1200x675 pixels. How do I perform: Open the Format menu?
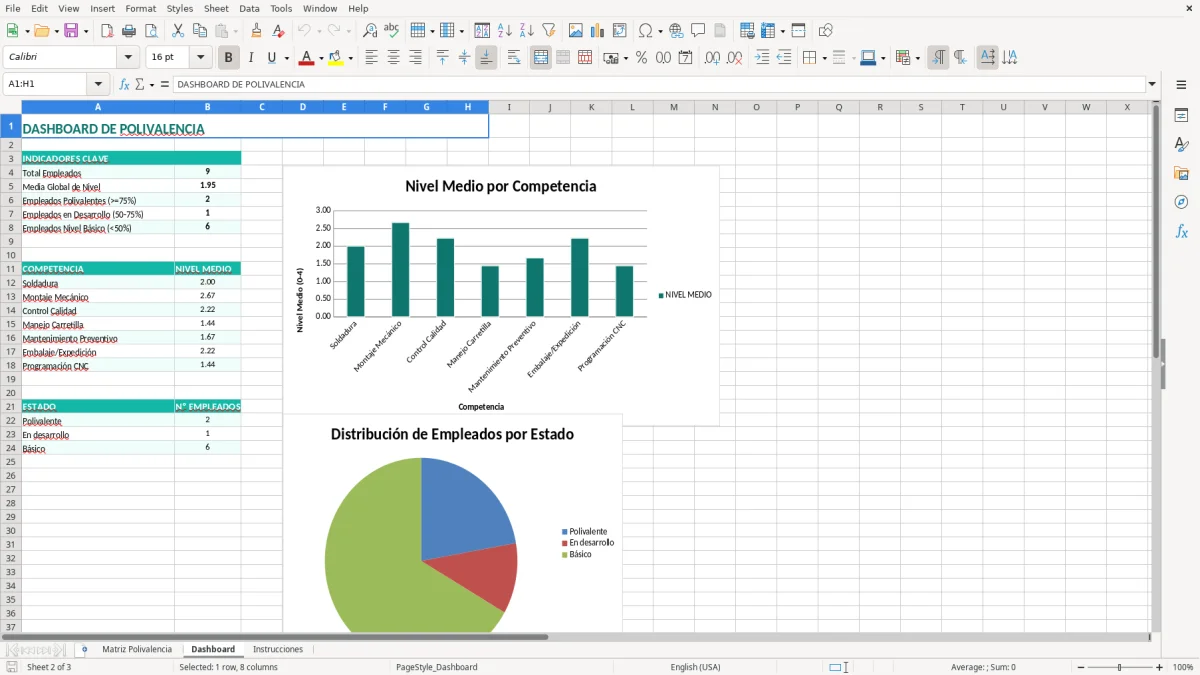click(x=140, y=8)
